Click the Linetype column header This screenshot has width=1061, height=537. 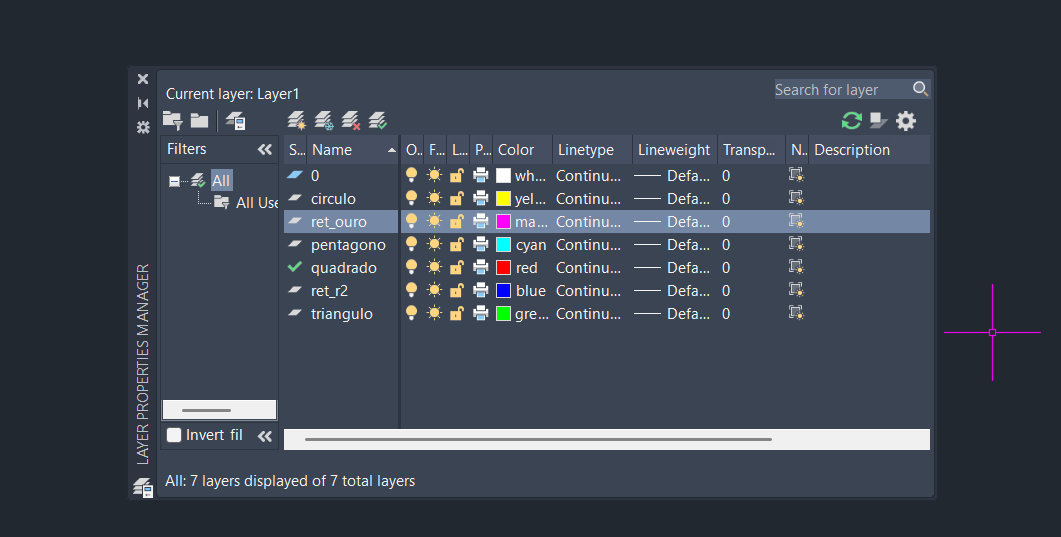[x=587, y=150]
